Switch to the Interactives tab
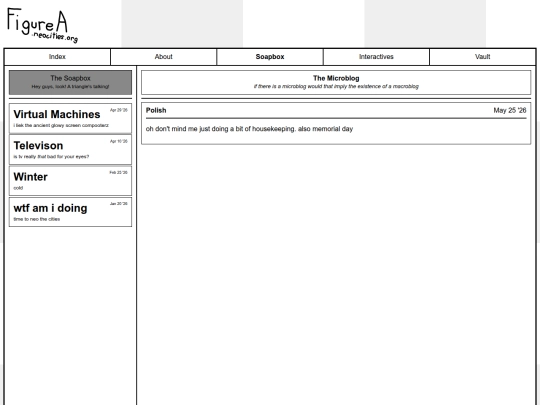 pyautogui.click(x=376, y=57)
